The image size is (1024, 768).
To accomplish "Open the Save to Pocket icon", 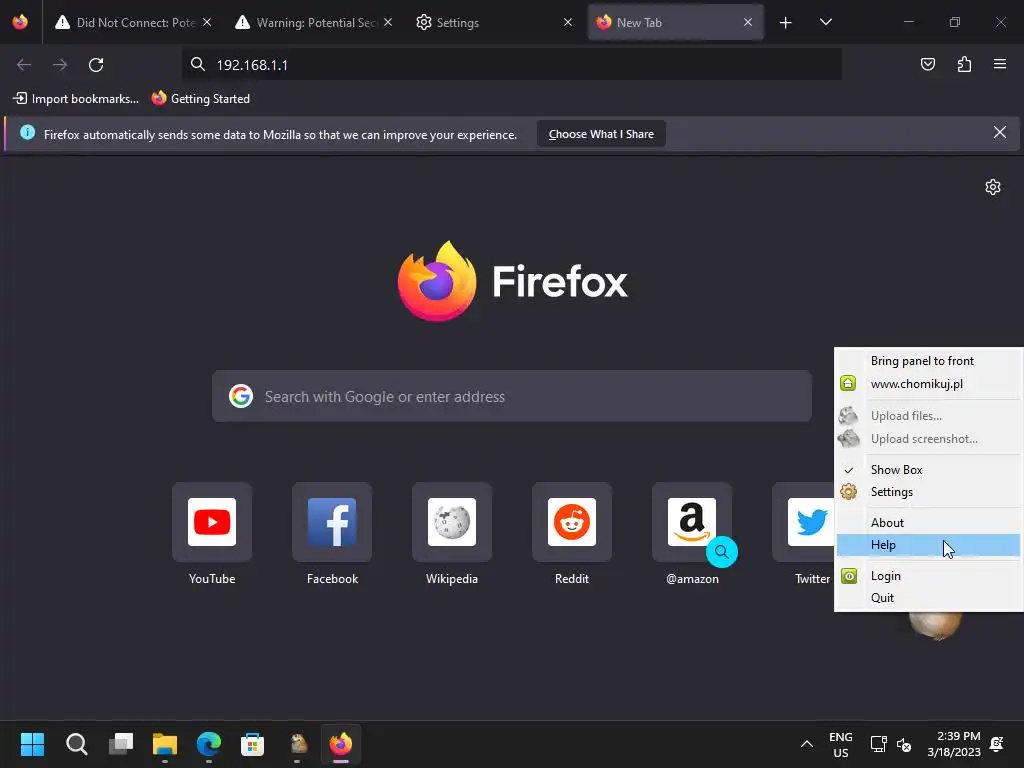I will [927, 64].
